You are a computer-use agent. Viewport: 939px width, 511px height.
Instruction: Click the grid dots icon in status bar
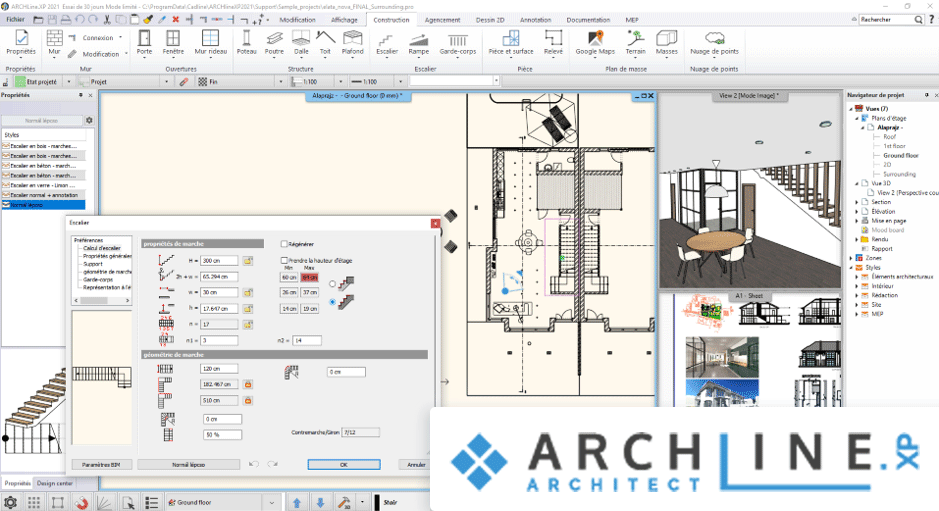click(x=34, y=503)
